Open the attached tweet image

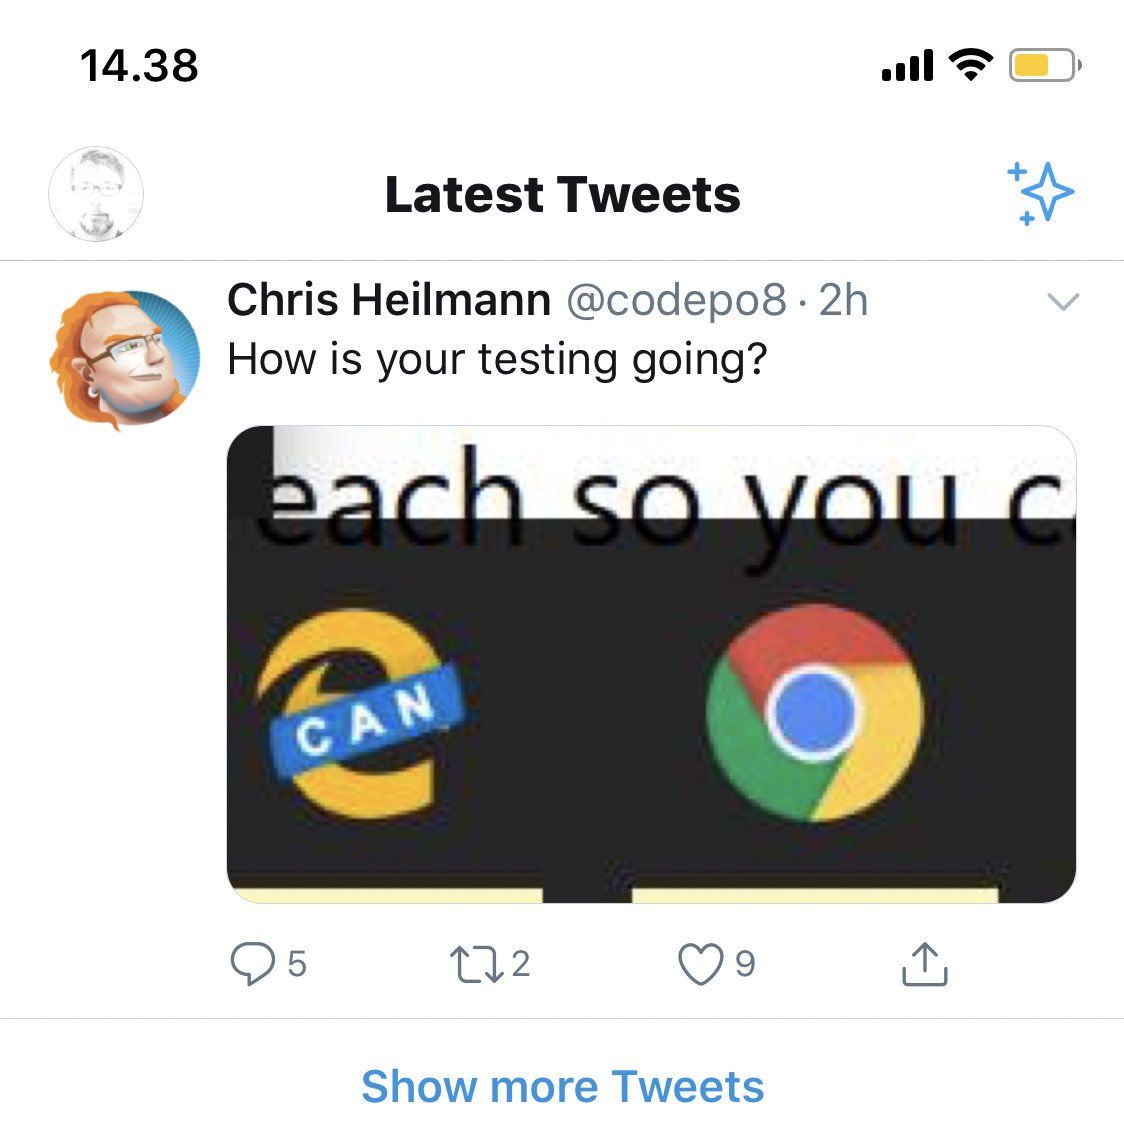point(651,664)
